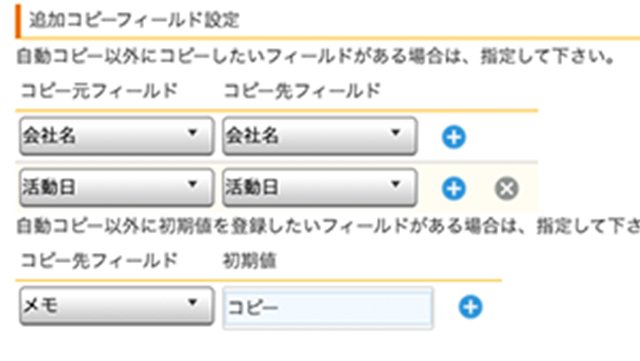
Task: Click the description about registering 初期値 fields
Action: [328, 226]
